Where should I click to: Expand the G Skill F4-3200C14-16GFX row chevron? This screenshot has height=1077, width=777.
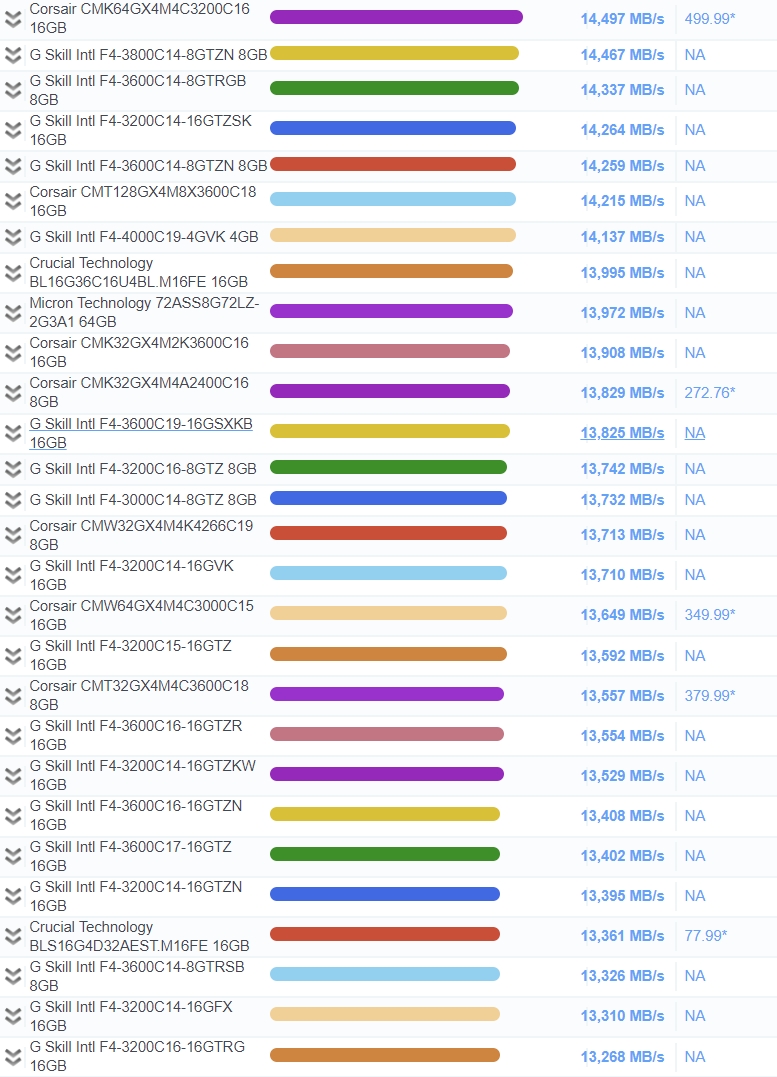[13, 1015]
